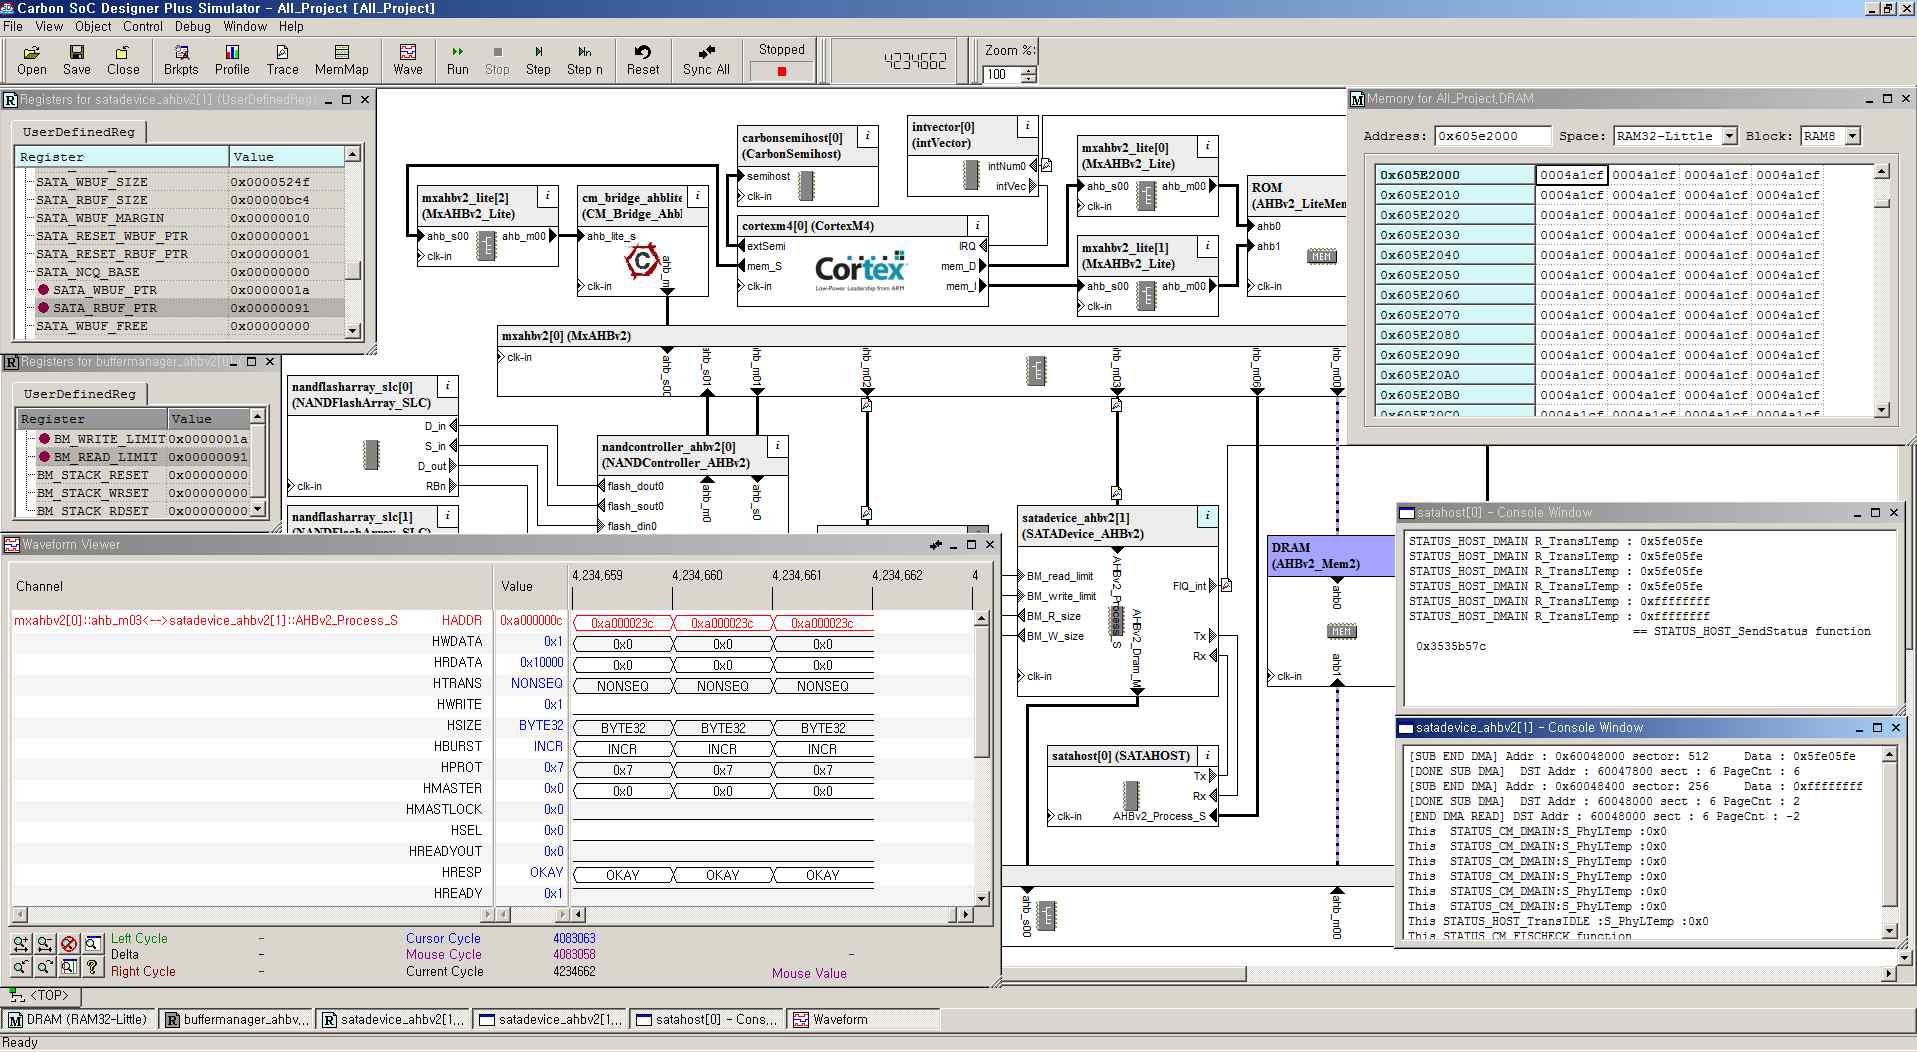Screen dimensions: 1917x1052
Task: Open the Wave viewer from toolbar
Action: 407,60
